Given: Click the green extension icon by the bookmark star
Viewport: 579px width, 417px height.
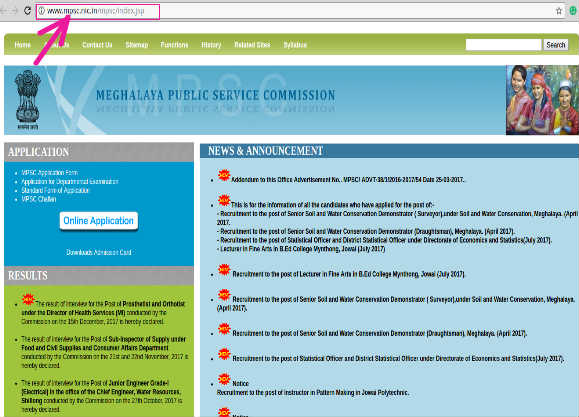Looking at the screenshot, I should (573, 11).
